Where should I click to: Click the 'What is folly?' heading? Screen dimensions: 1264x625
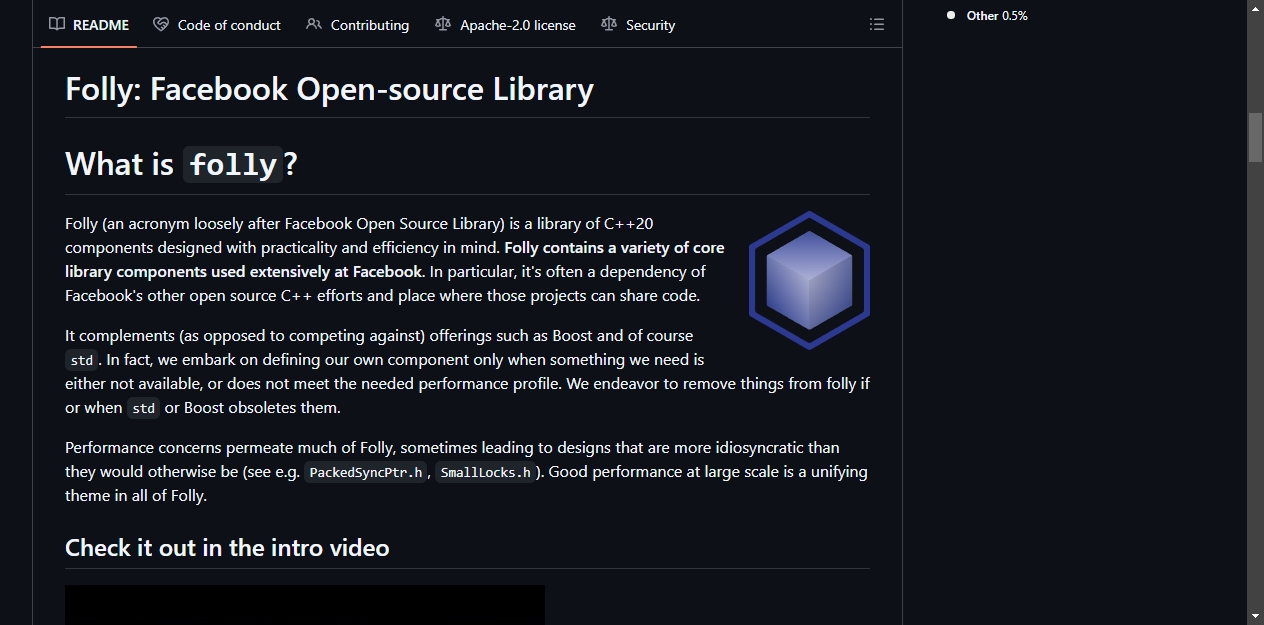(181, 164)
